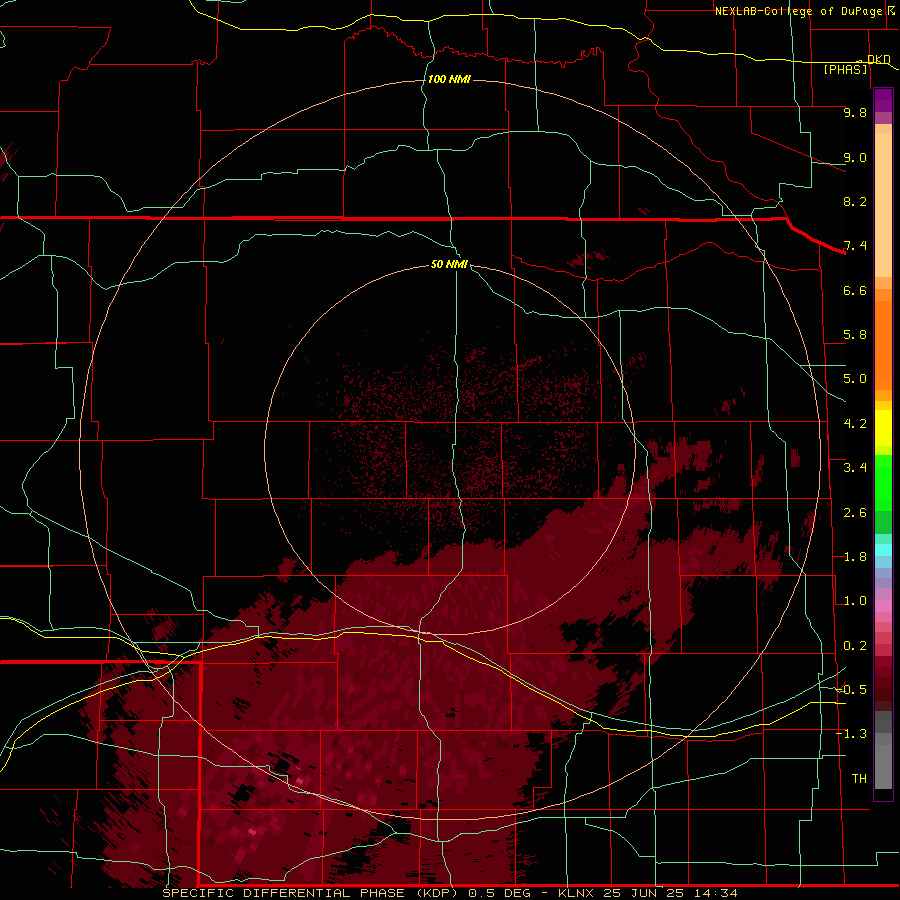Screen dimensions: 900x900
Task: Click the 0.2 scale value
Action: 855,646
